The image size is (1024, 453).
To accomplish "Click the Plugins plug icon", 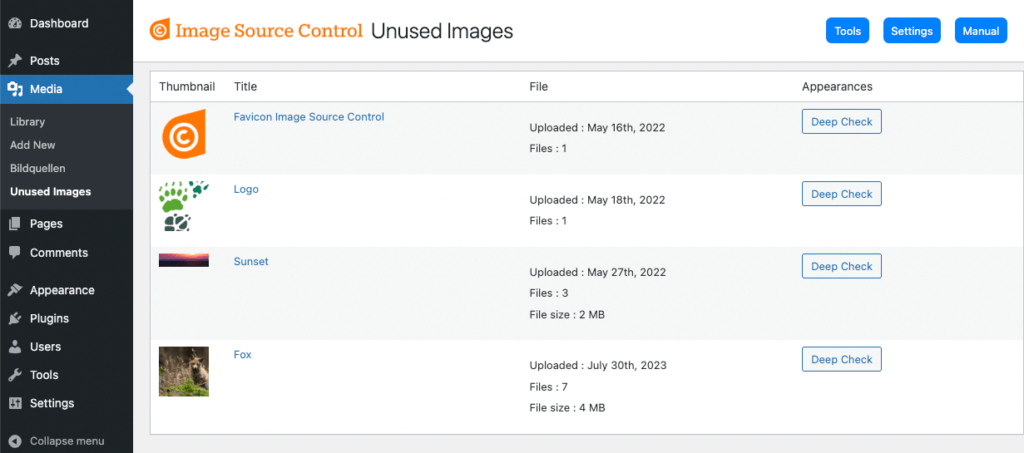I will click(15, 319).
